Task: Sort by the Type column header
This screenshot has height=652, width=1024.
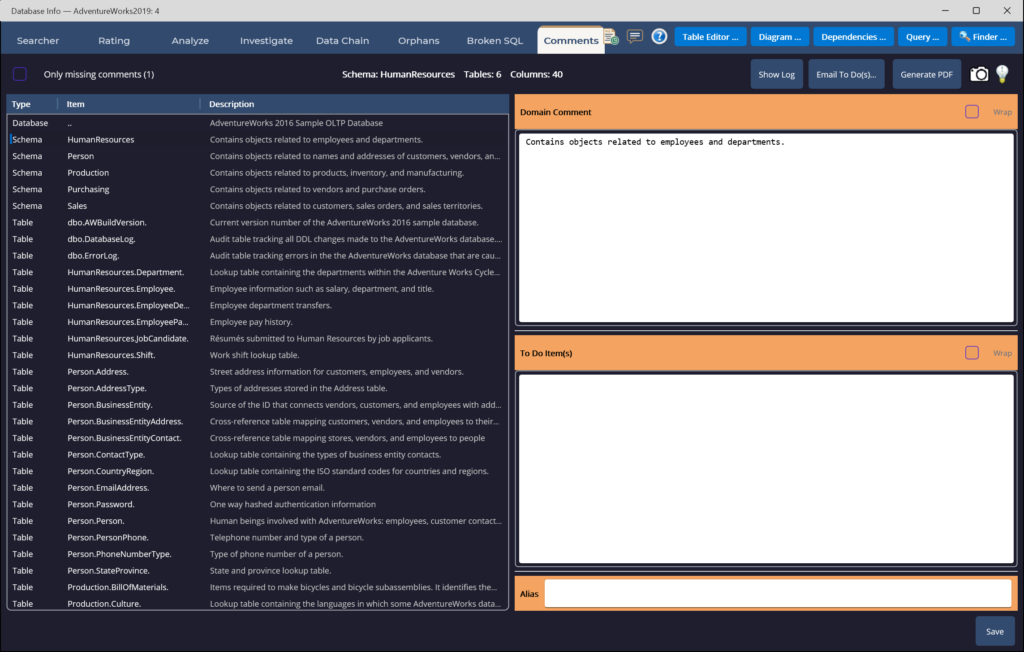Action: [32, 104]
